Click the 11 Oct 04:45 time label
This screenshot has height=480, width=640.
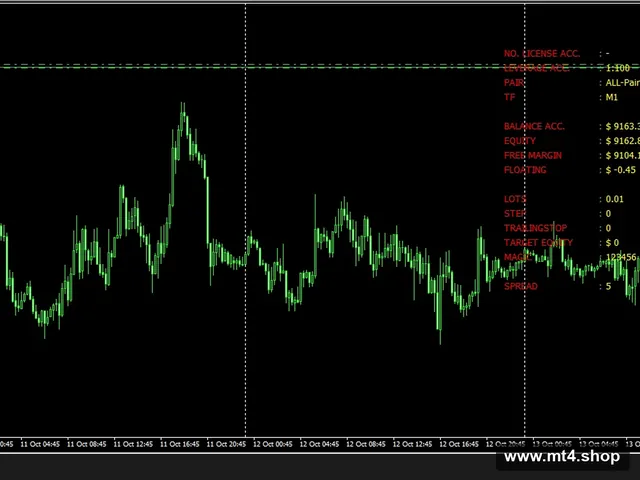pyautogui.click(x=40, y=444)
